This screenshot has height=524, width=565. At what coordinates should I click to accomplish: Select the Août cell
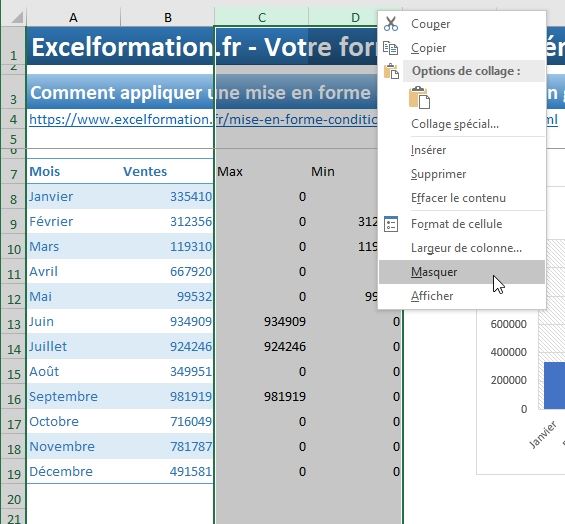tap(74, 372)
